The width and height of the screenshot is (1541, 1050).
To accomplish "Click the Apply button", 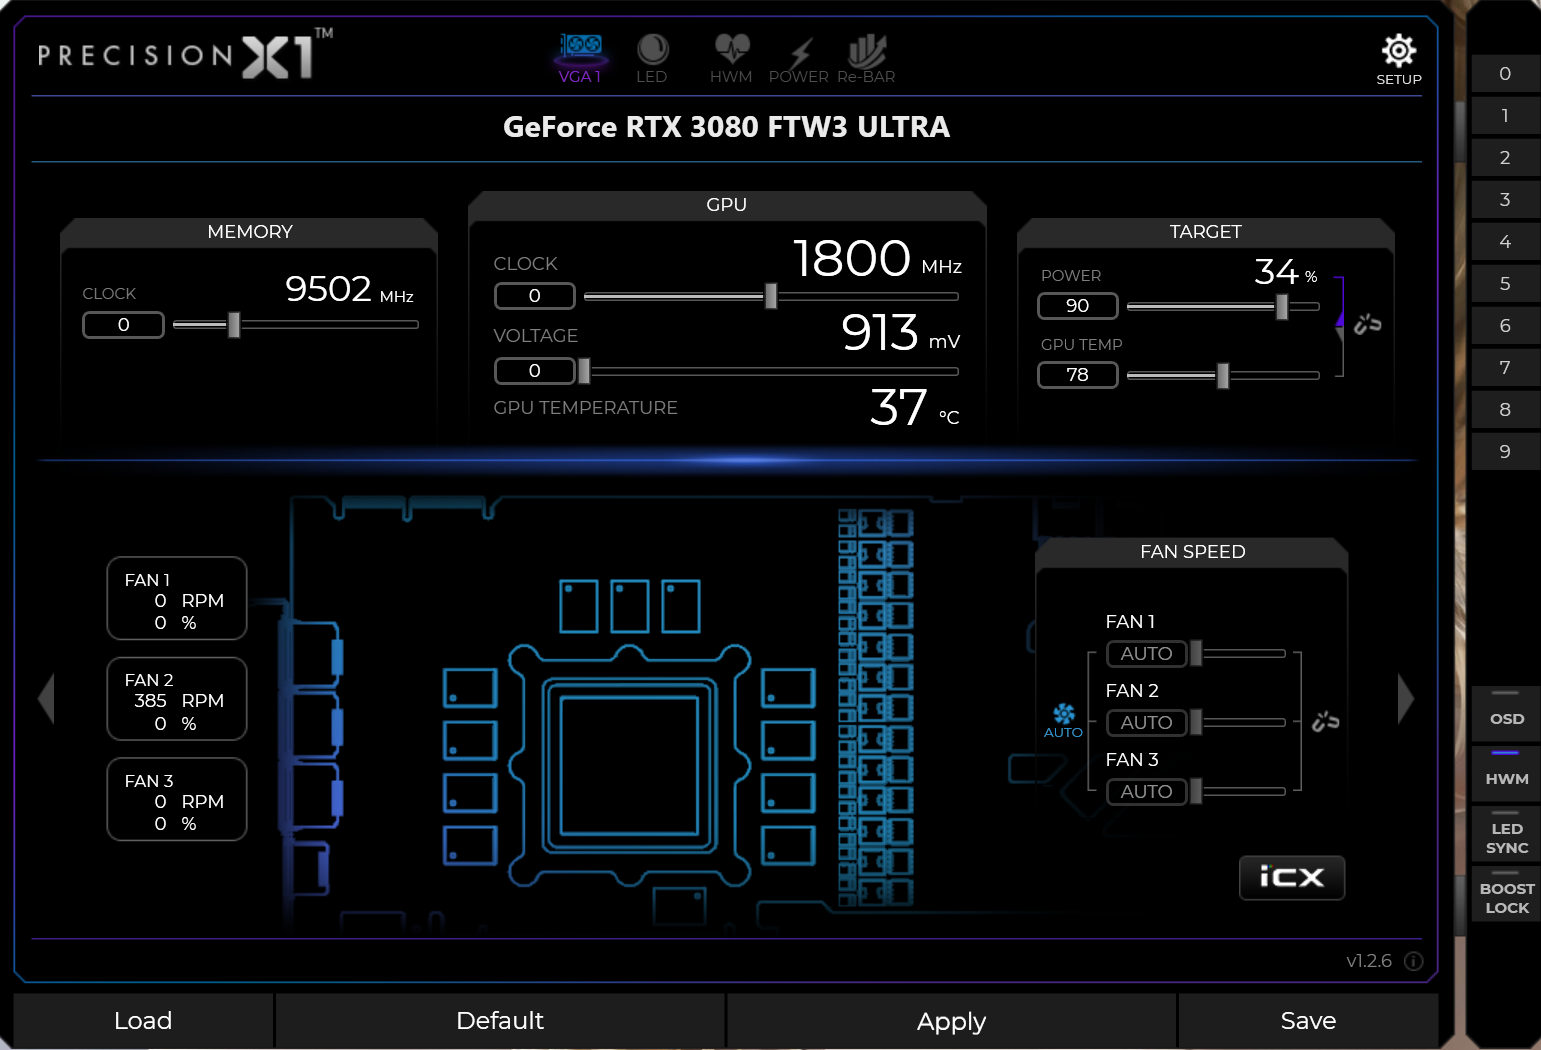I will 951,1021.
